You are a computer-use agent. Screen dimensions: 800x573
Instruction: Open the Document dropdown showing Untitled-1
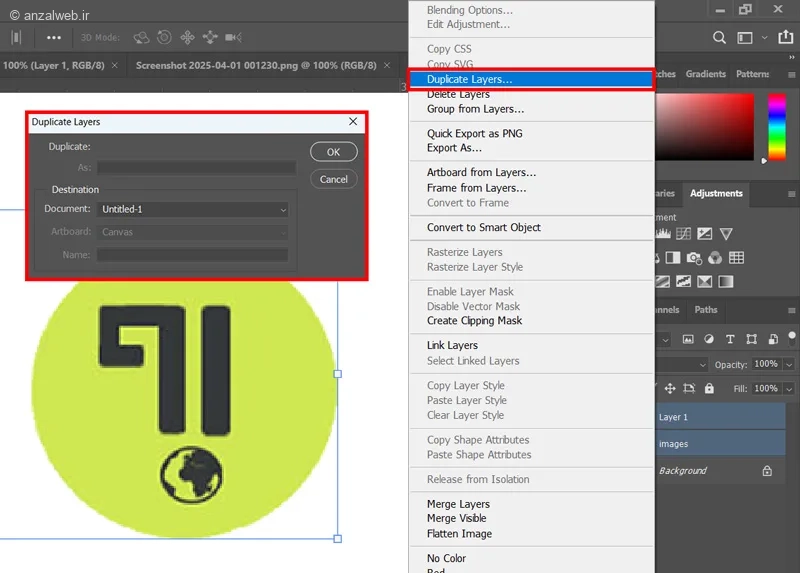192,209
